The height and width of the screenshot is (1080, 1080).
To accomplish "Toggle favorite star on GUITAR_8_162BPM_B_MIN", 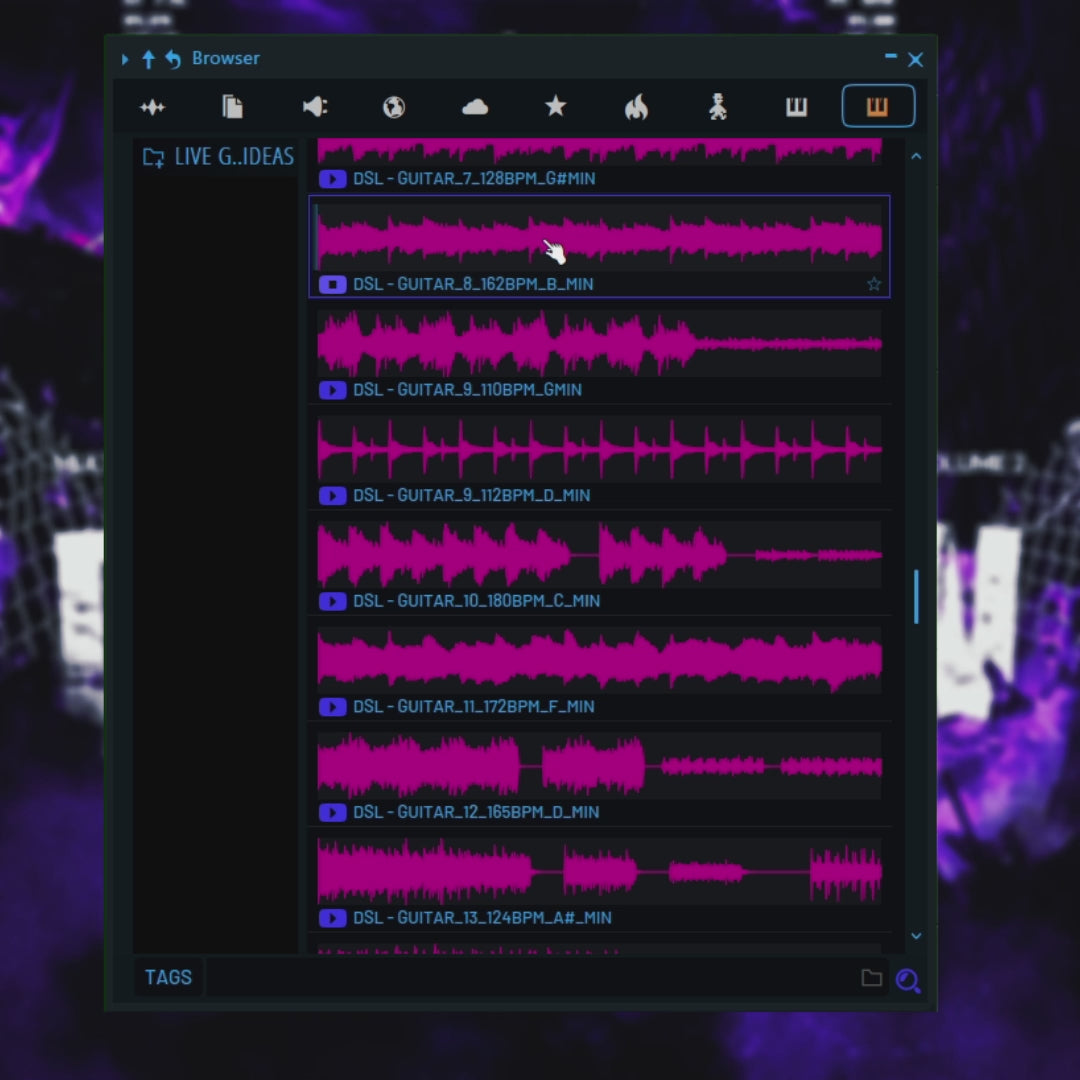I will click(874, 284).
